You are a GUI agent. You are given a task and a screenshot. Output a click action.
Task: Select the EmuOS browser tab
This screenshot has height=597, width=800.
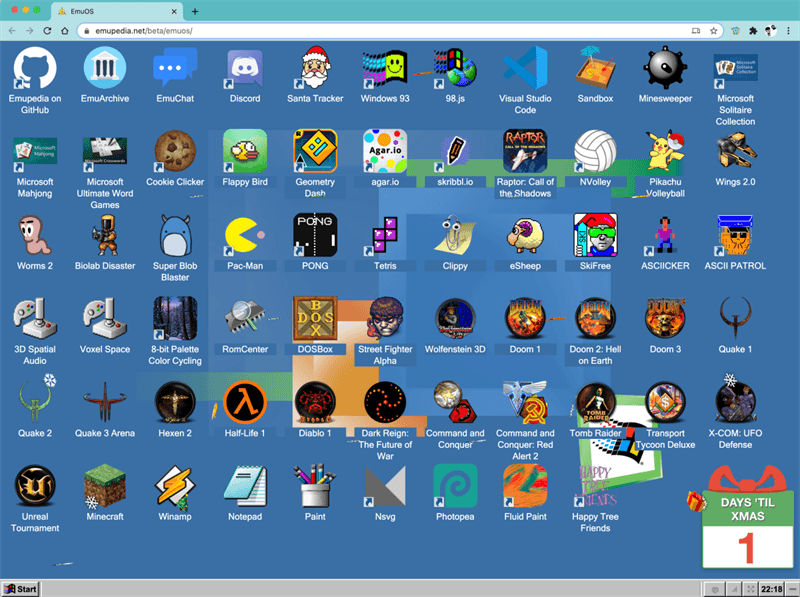116,11
